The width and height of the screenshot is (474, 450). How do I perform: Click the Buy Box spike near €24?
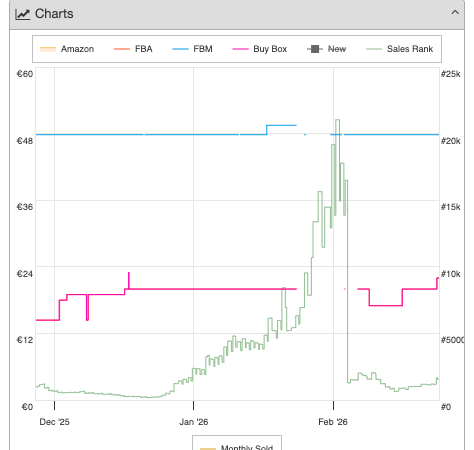[x=129, y=280]
